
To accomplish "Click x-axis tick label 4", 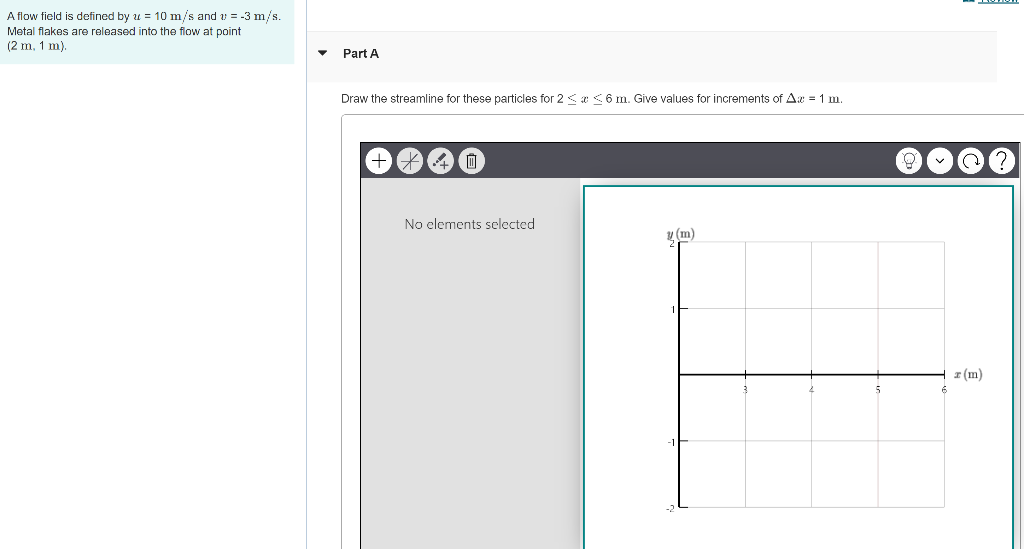I will pyautogui.click(x=811, y=390).
